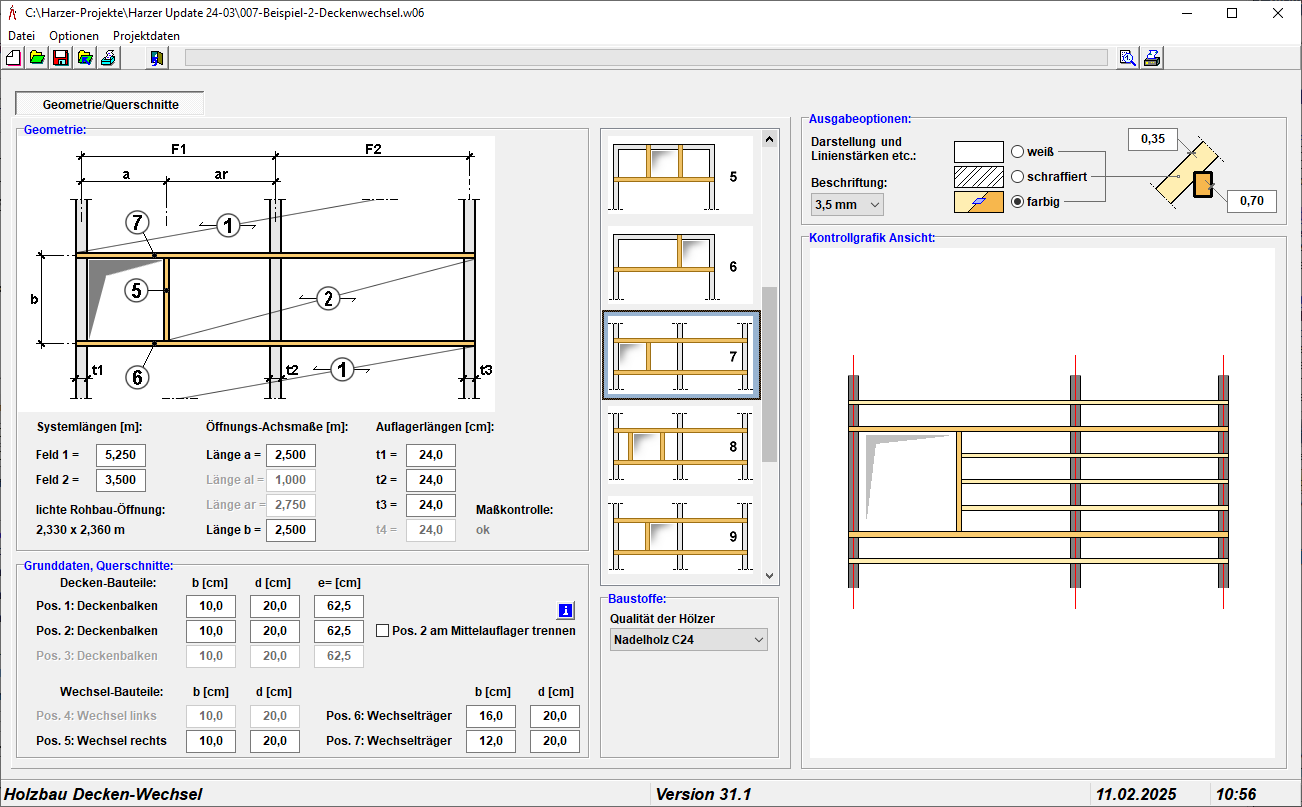Enable Pos. 2 am Mittelauflager trennen
The width and height of the screenshot is (1302, 807).
tap(382, 631)
